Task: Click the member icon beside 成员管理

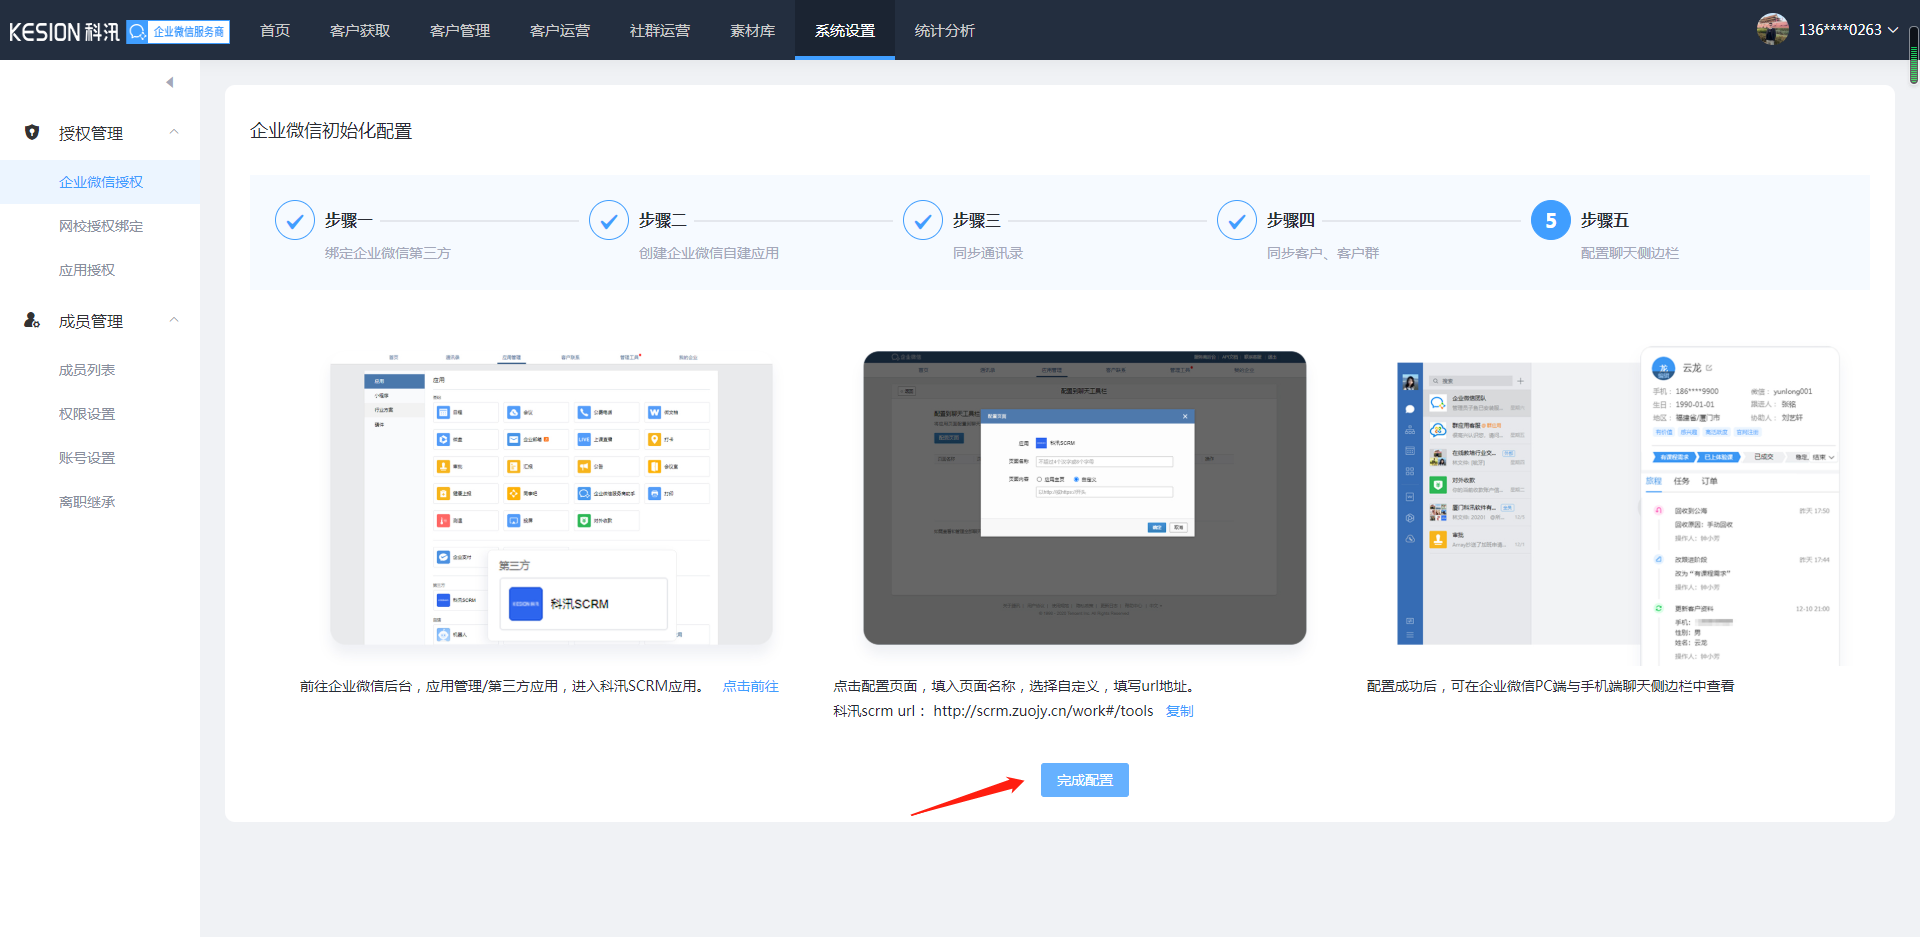Action: (30, 321)
